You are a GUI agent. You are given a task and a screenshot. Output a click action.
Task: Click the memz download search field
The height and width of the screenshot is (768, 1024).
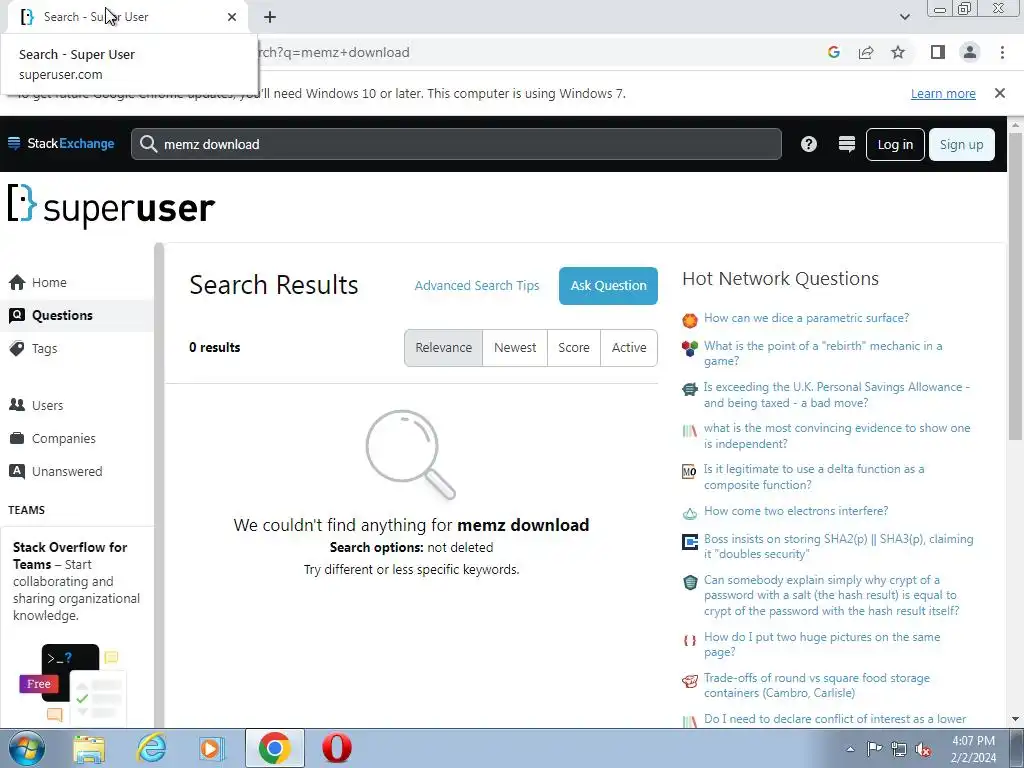coord(456,144)
